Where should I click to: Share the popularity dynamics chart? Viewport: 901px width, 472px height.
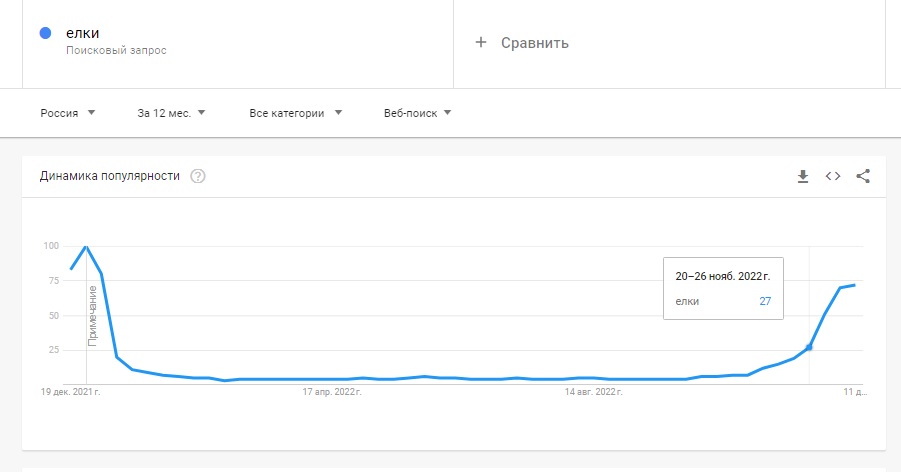coord(864,176)
